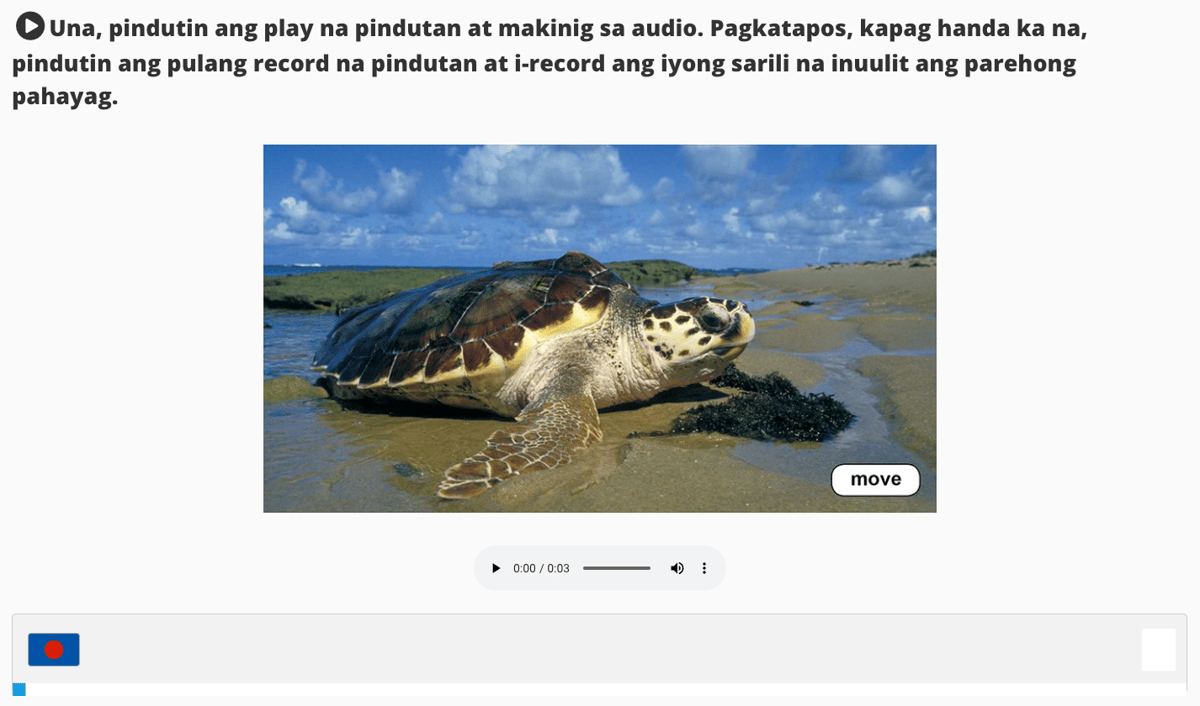This screenshot has height=706, width=1200.
Task: Click the play icon beside the instruction heading
Action: coord(31,26)
